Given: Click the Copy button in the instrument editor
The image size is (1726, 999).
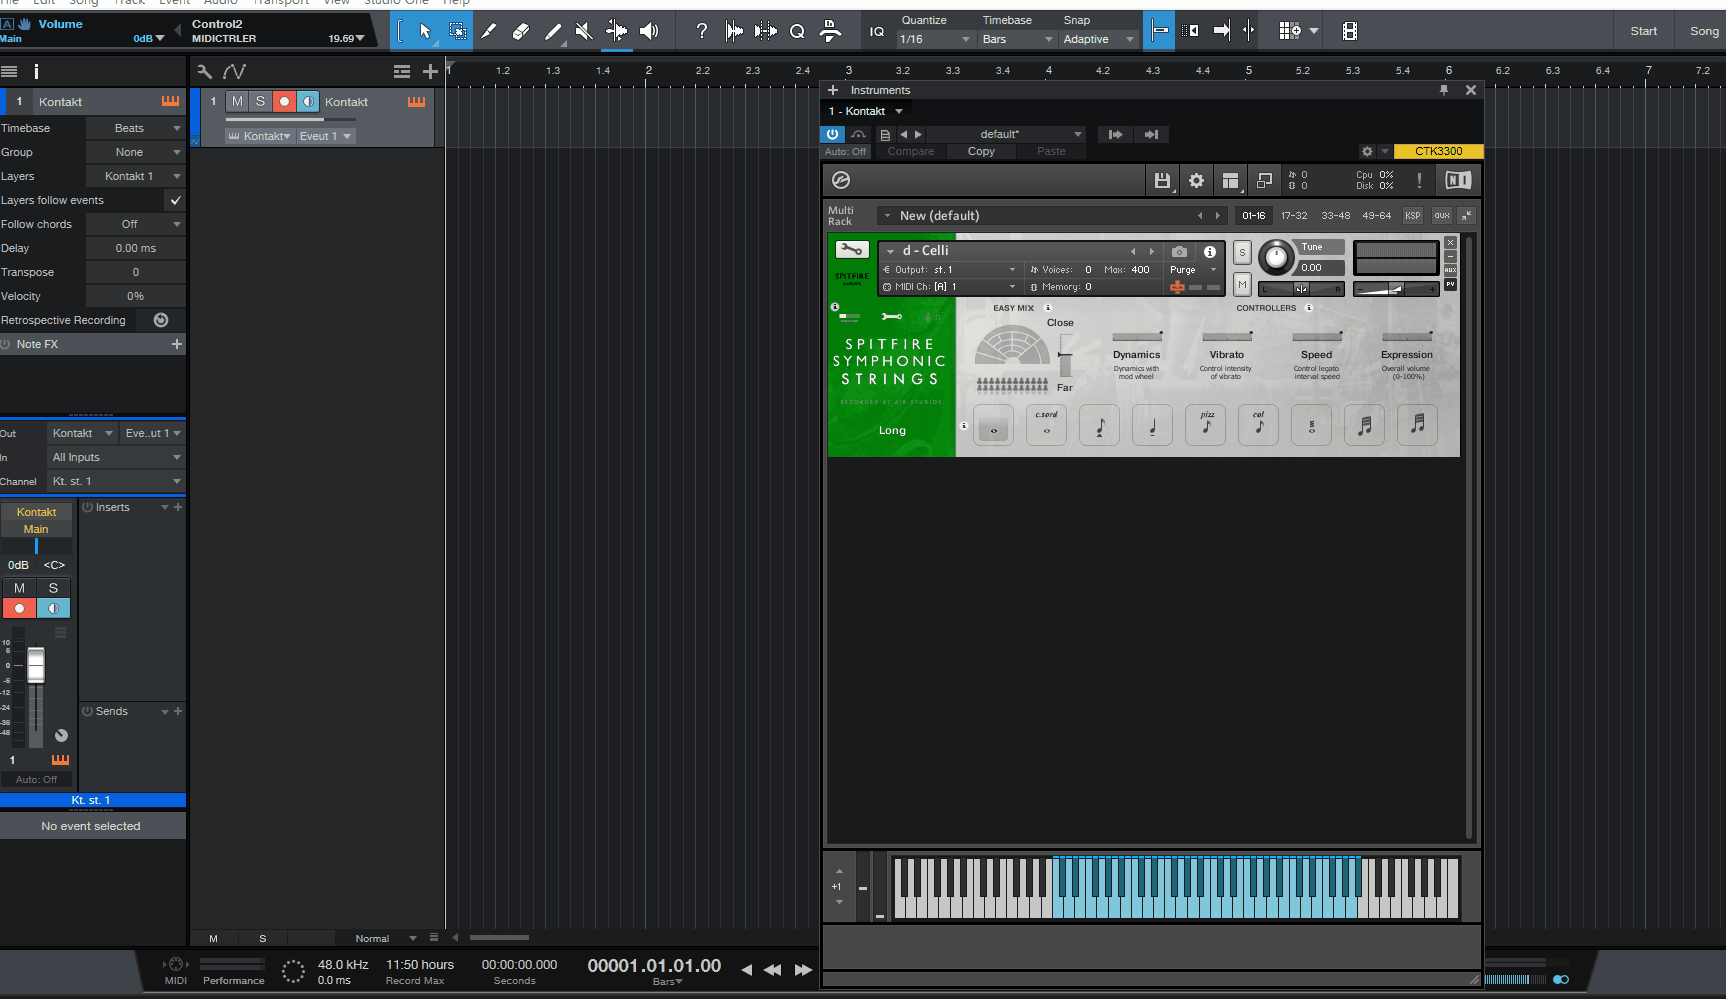Looking at the screenshot, I should (x=981, y=151).
